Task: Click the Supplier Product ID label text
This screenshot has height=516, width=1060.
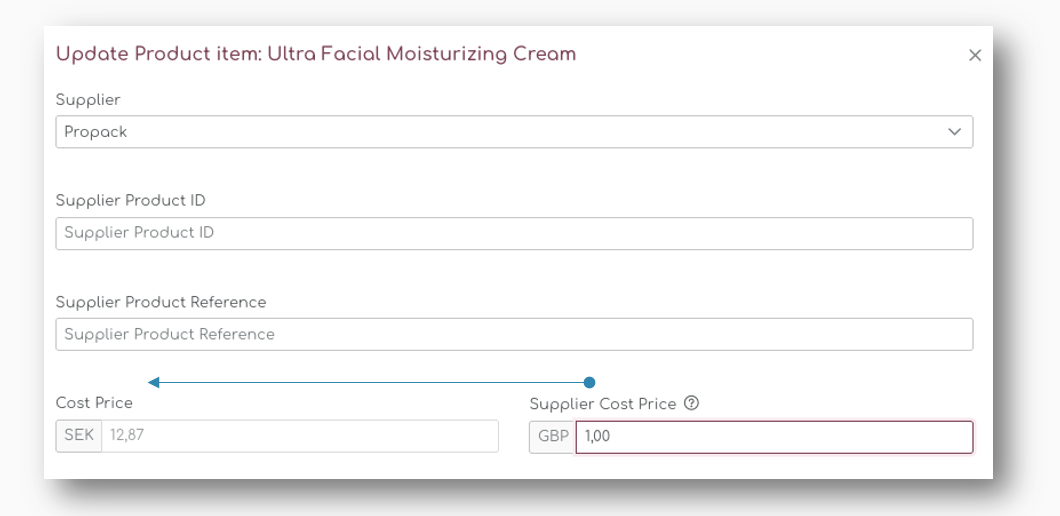Action: (x=130, y=201)
